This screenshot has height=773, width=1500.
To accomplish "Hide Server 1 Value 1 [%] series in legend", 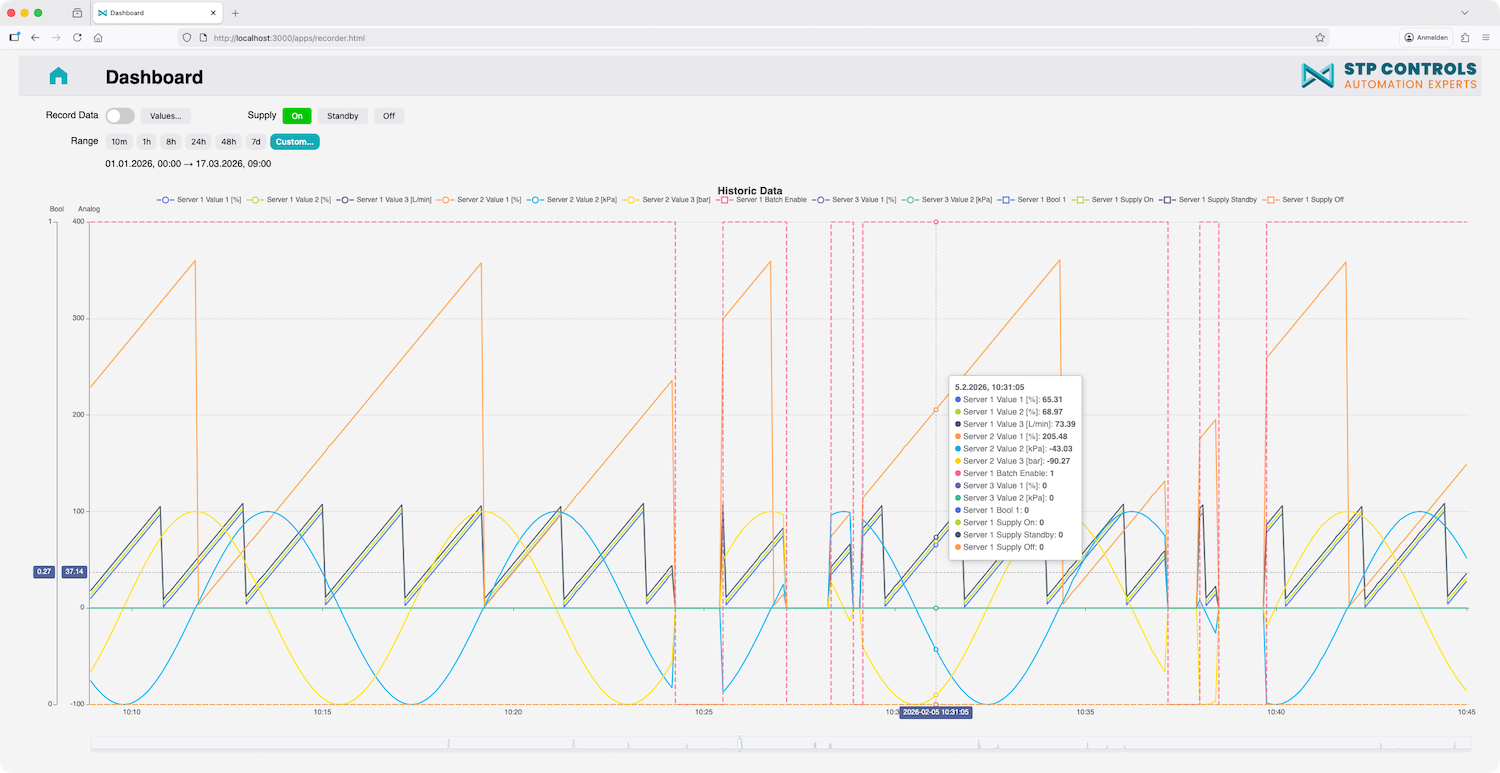I will (x=199, y=200).
